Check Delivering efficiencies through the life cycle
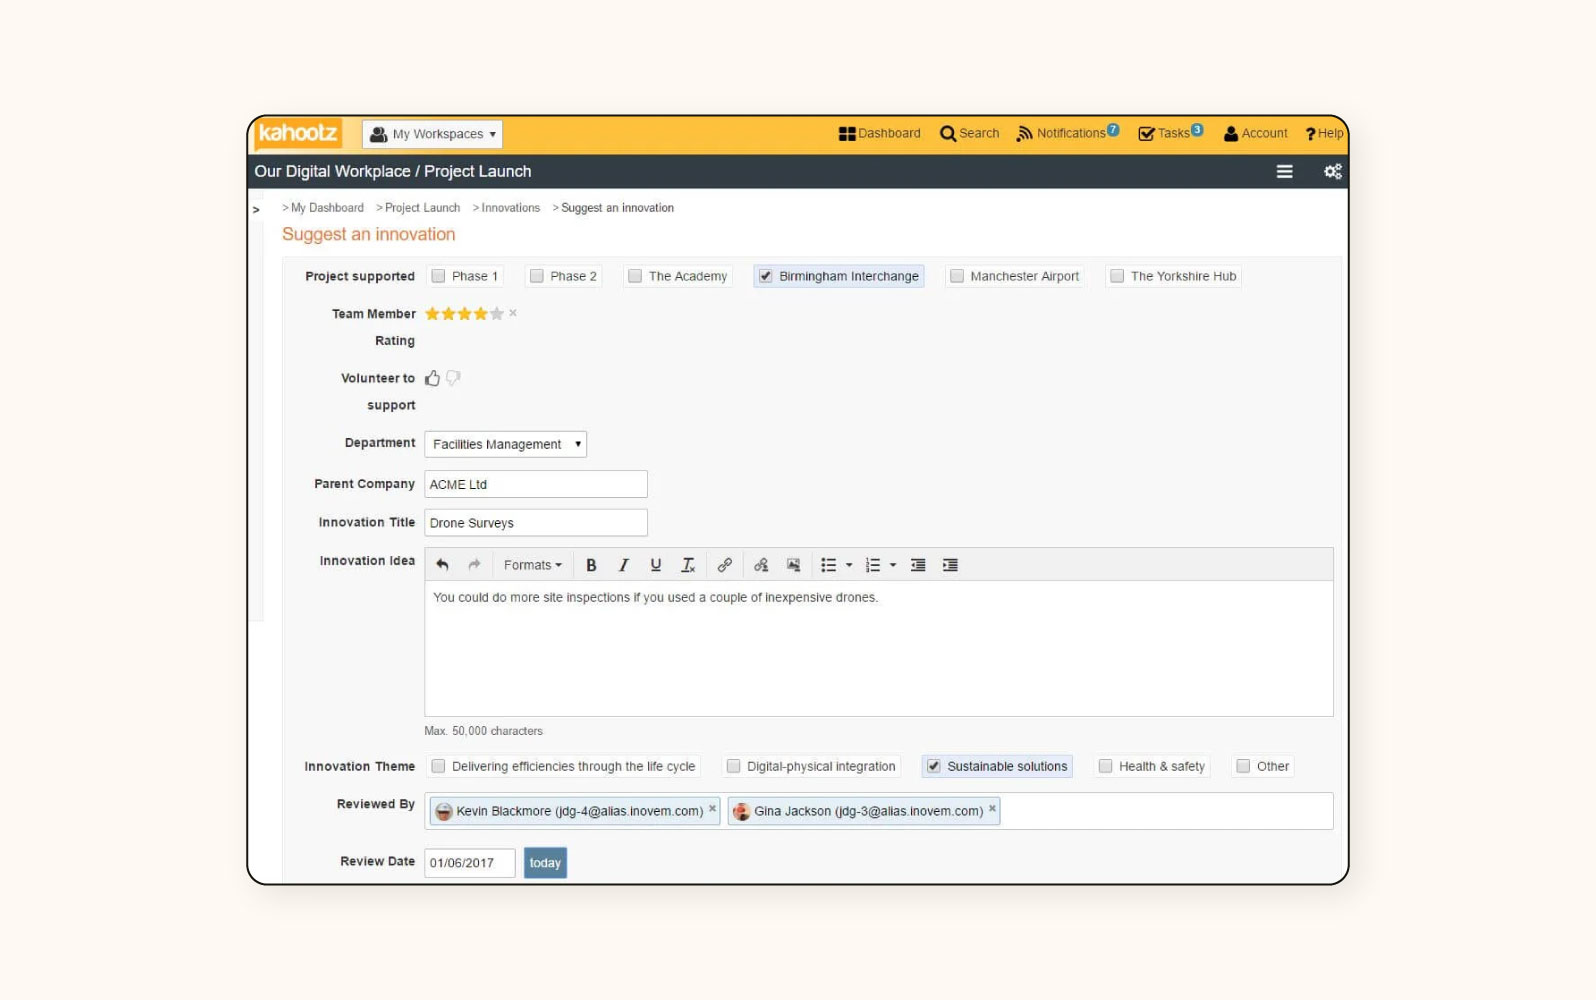 coord(438,766)
